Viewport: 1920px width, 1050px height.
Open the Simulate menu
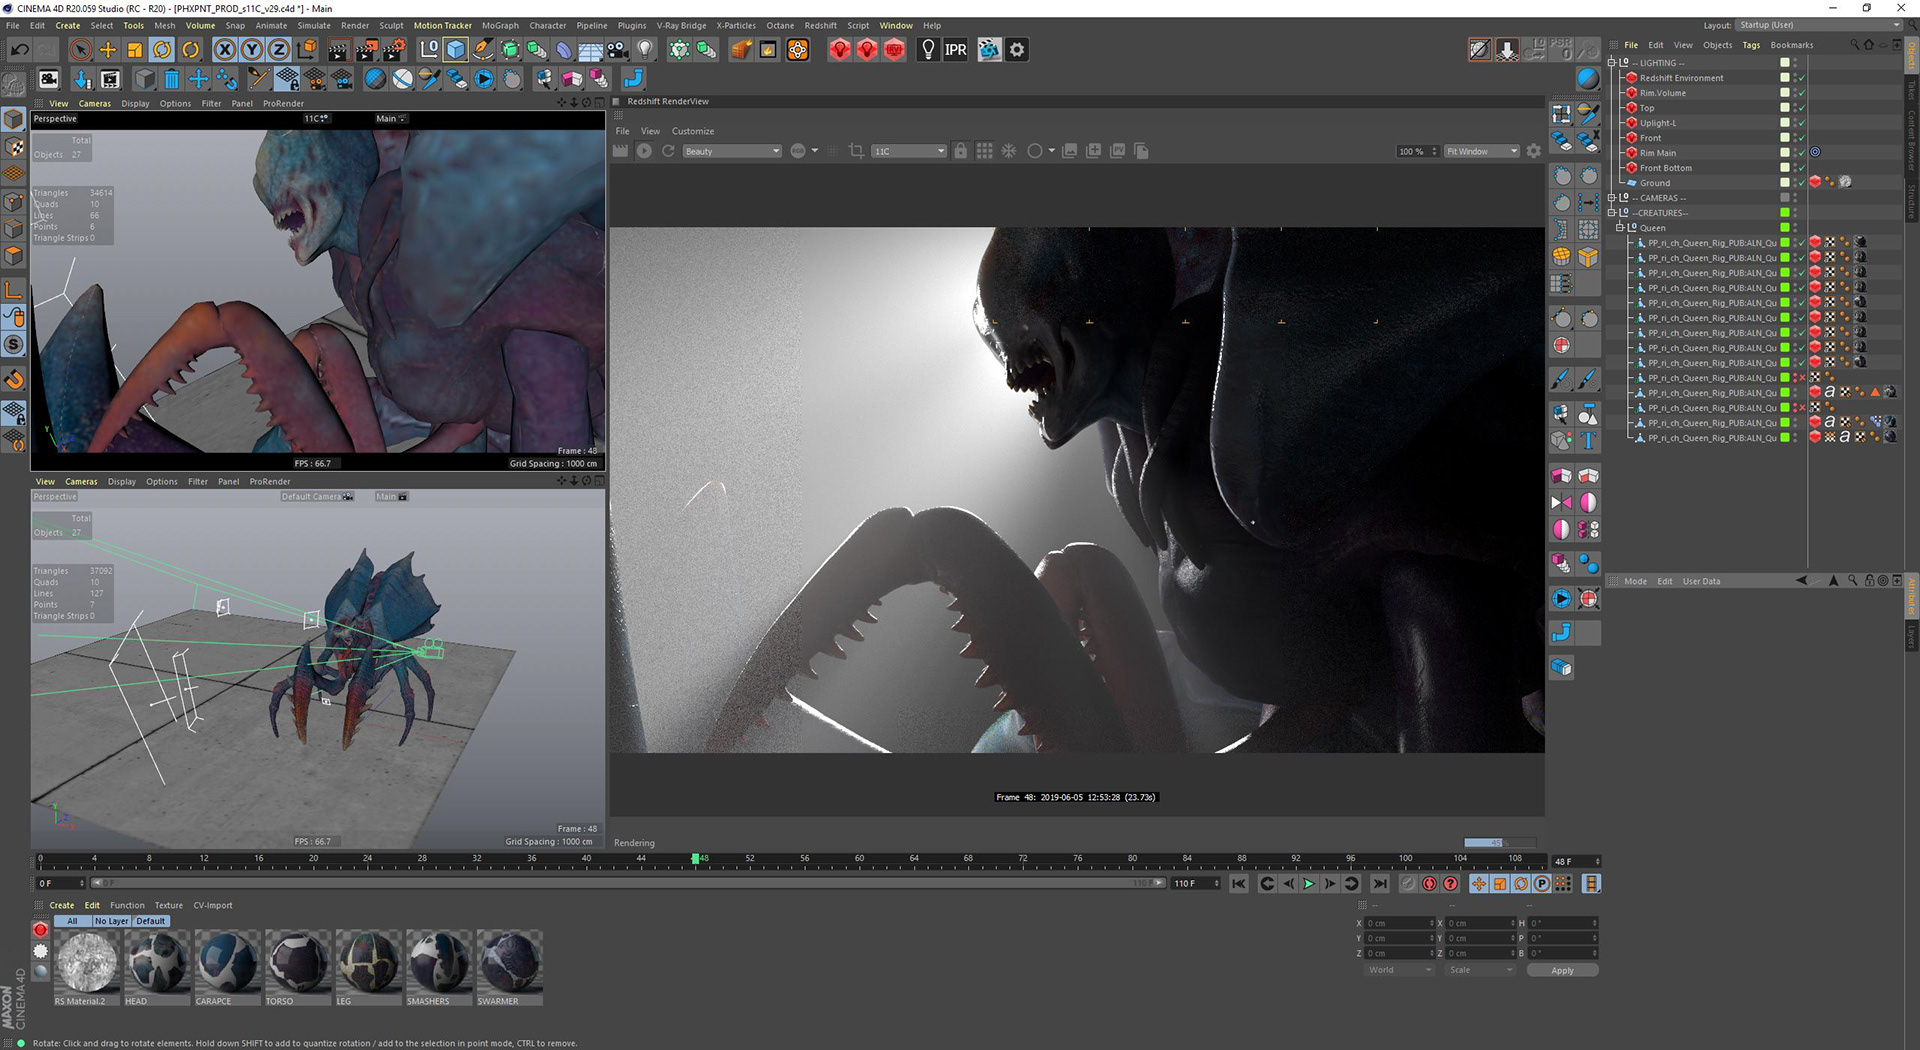(314, 26)
